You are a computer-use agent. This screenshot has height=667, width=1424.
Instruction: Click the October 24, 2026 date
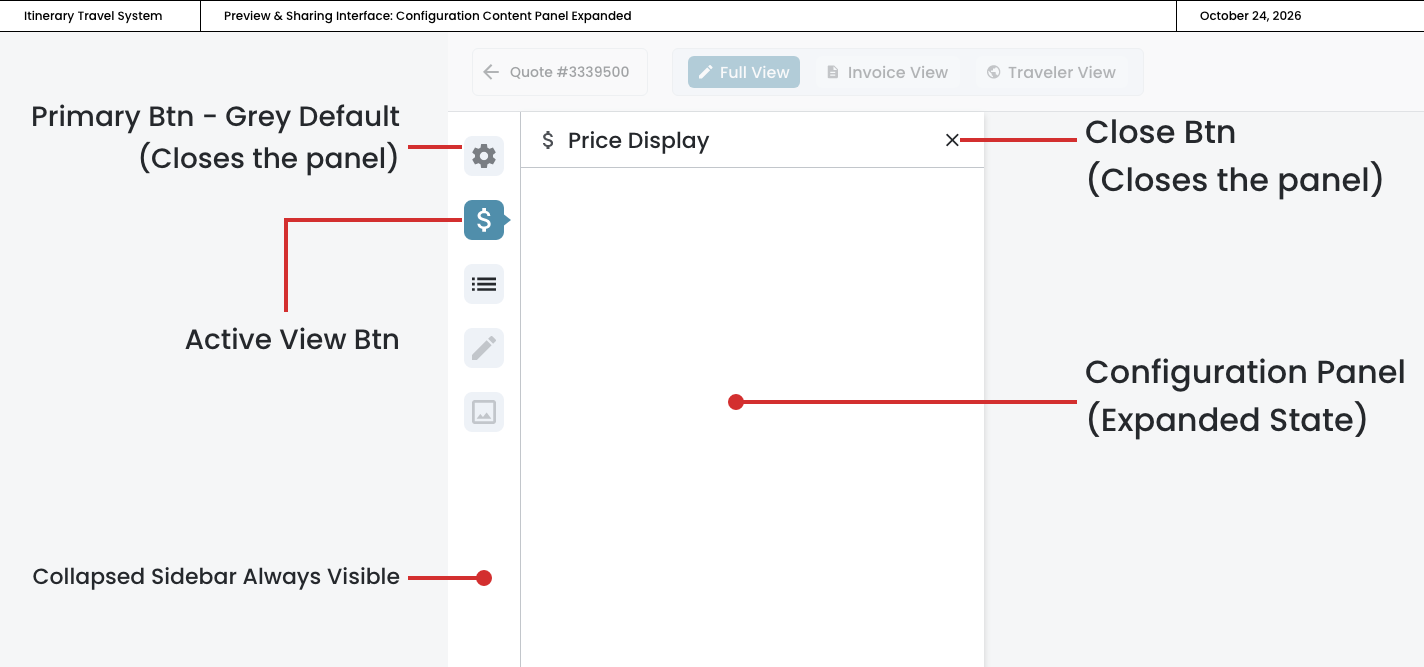pyautogui.click(x=1250, y=16)
